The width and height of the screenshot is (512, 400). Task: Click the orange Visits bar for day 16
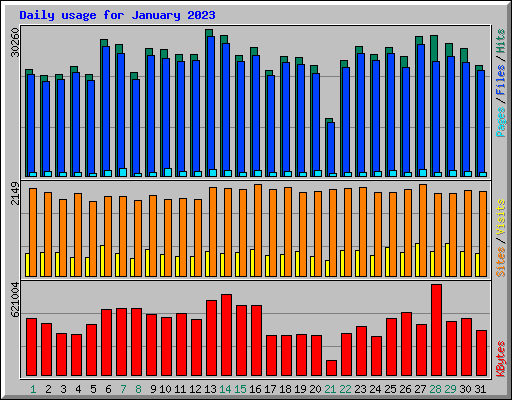click(x=258, y=230)
